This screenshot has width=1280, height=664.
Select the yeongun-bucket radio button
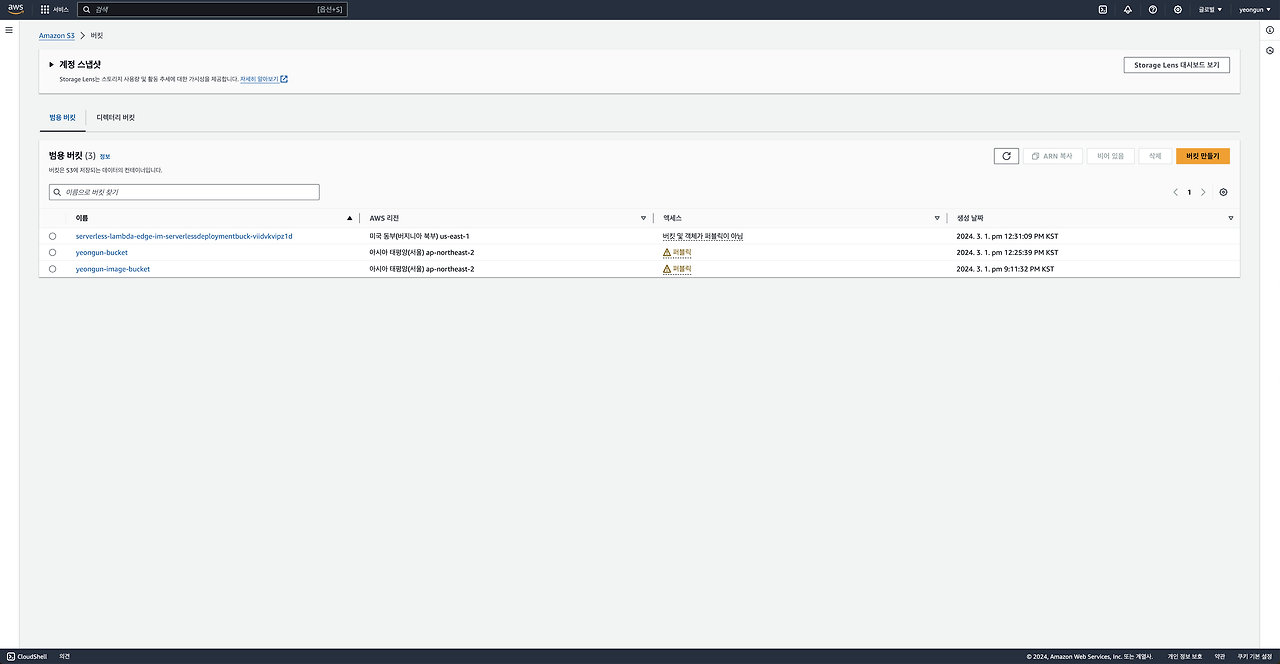pos(52,252)
